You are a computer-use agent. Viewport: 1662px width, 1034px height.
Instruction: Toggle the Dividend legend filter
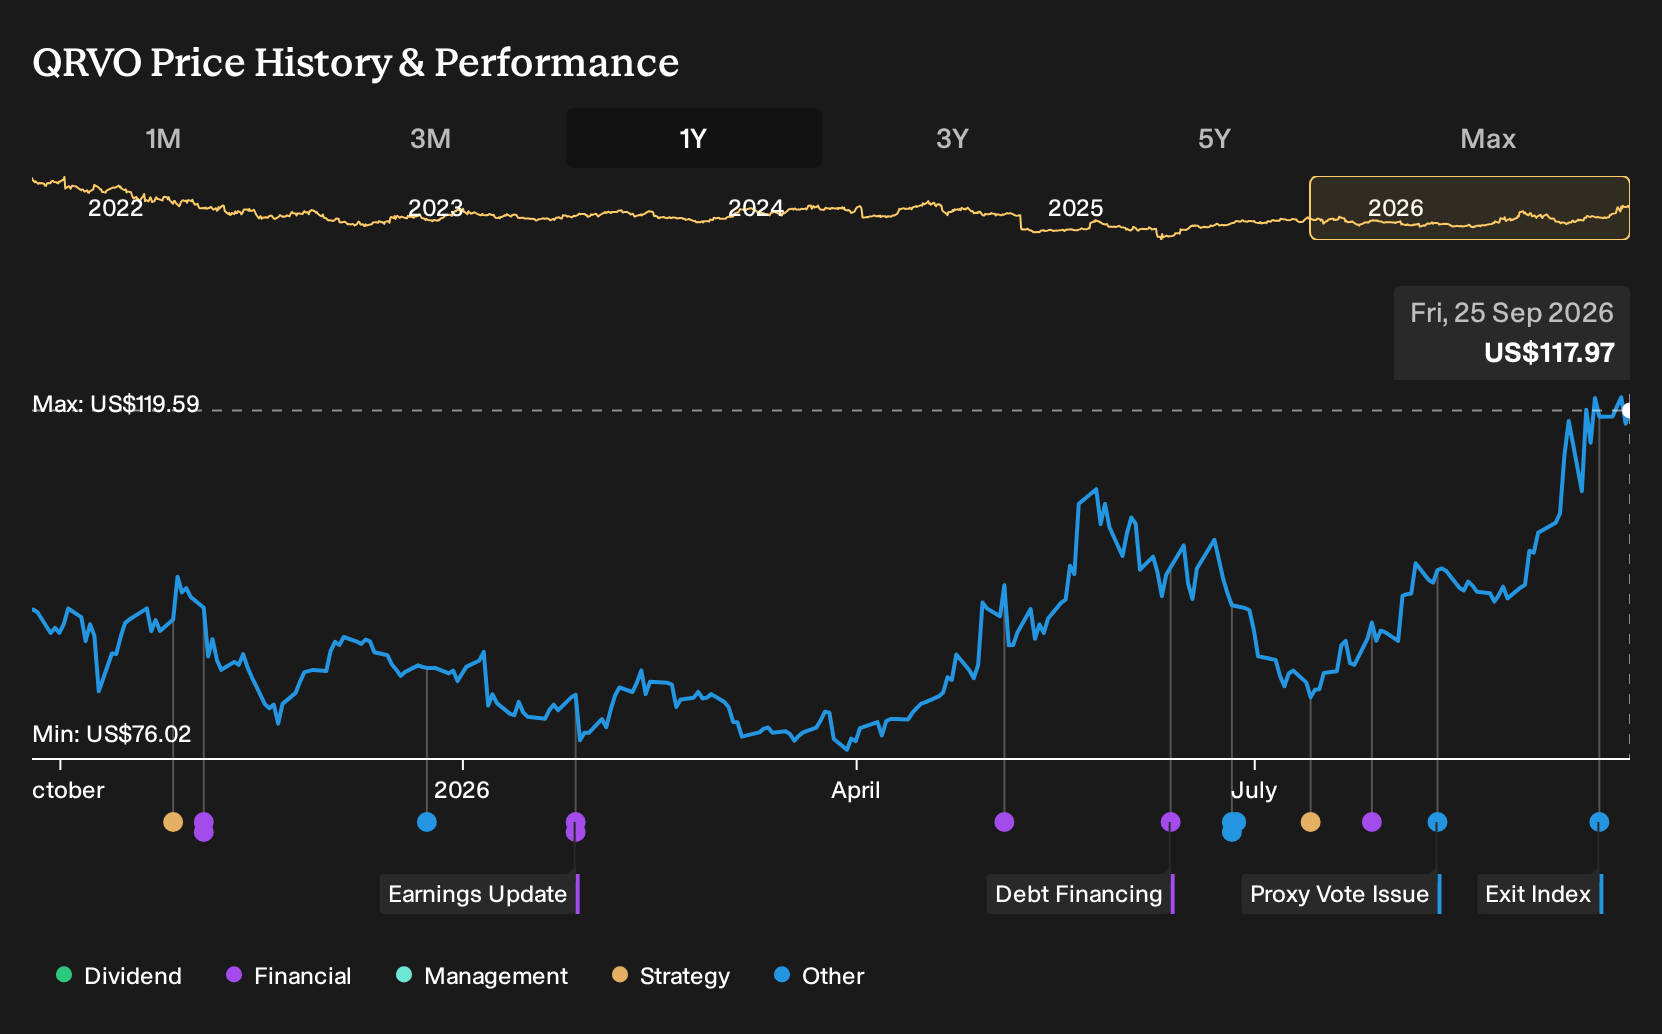[119, 976]
